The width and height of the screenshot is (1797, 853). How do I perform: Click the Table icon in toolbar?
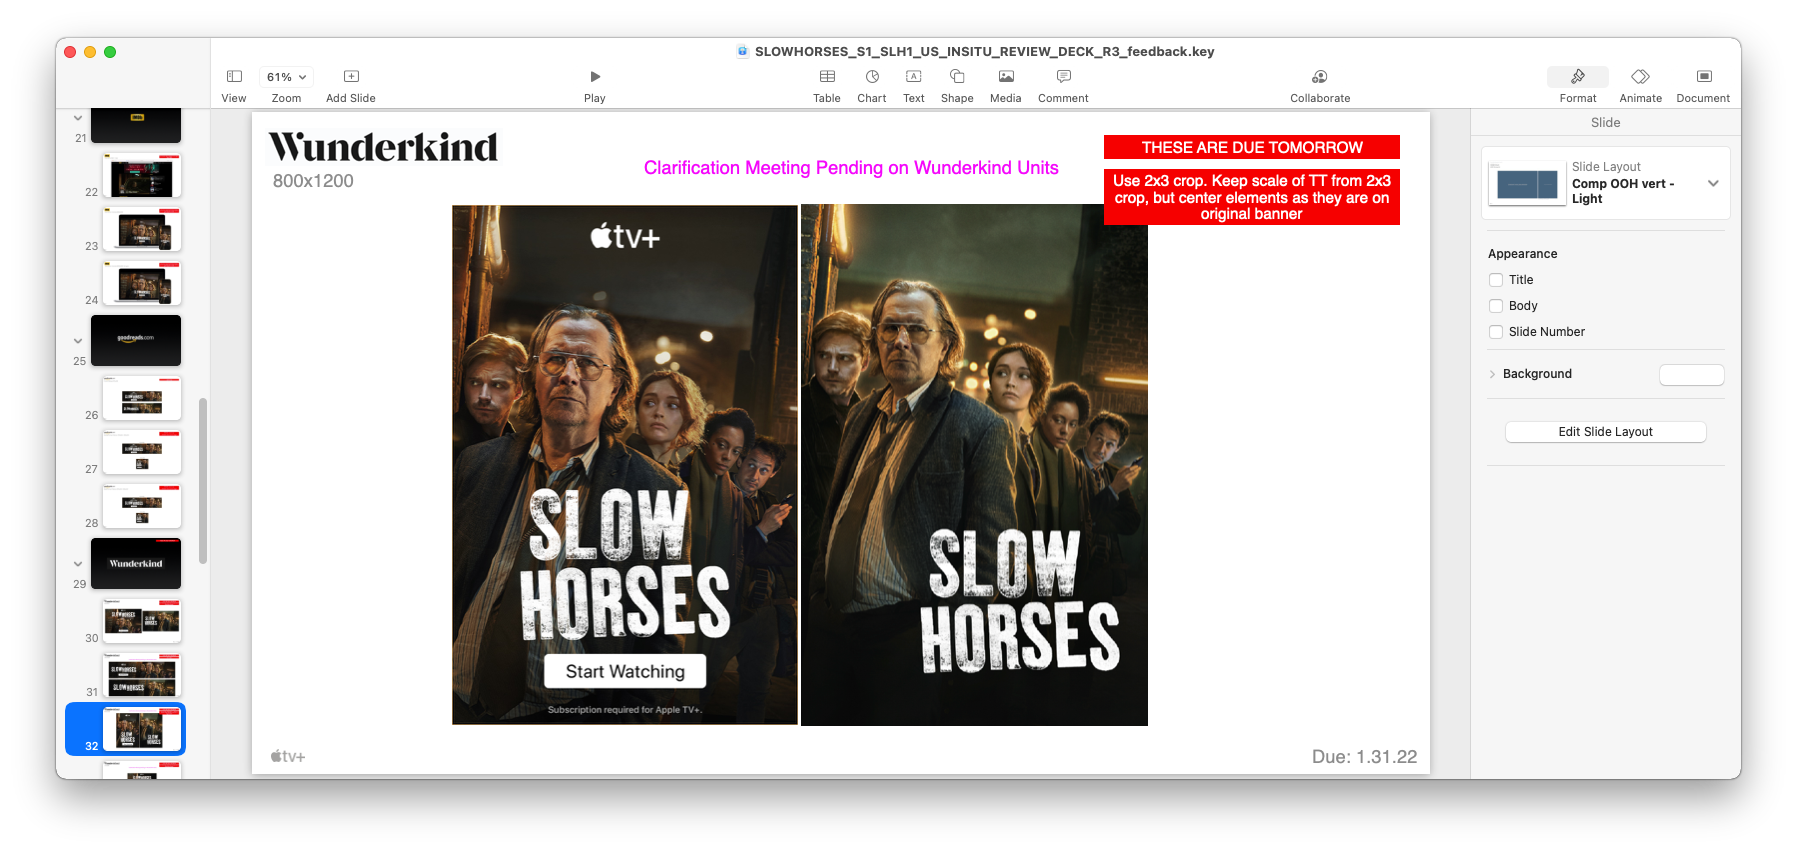(x=827, y=77)
